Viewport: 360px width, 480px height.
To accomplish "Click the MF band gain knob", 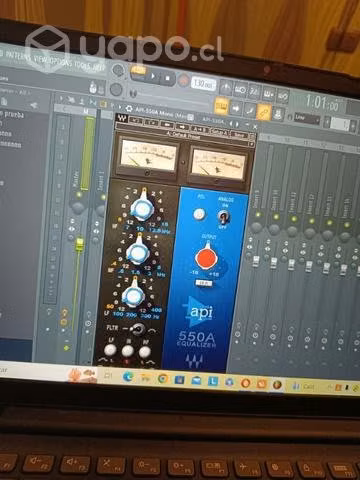I will (138, 252).
